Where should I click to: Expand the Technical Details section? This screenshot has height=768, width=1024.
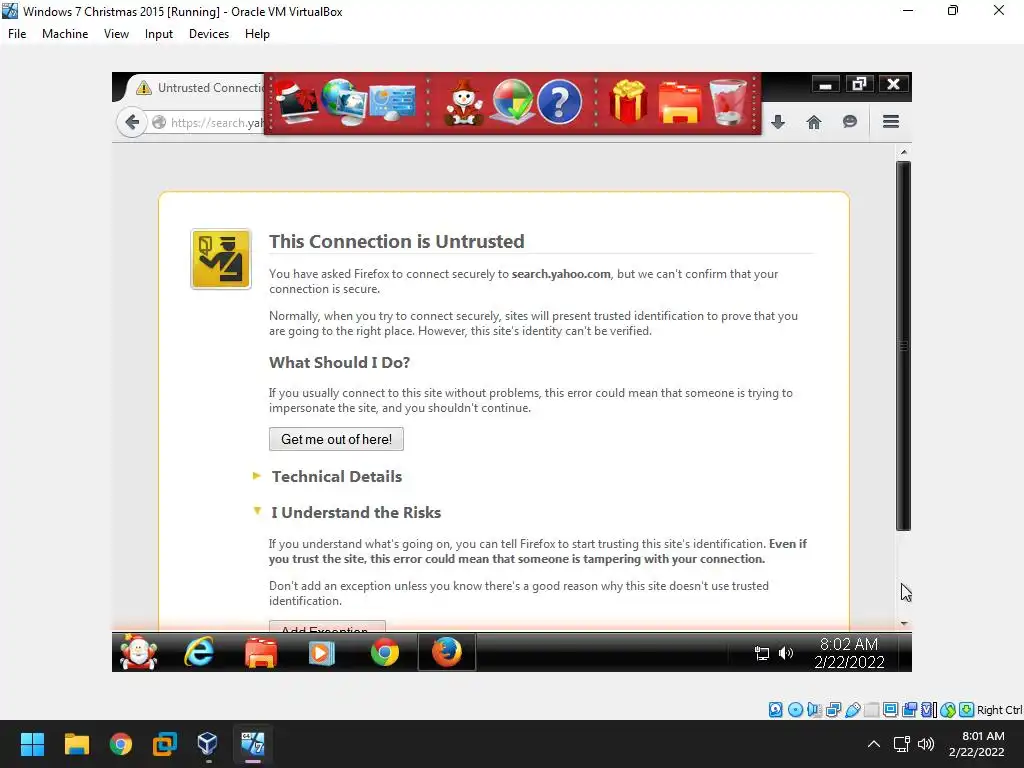pyautogui.click(x=327, y=477)
